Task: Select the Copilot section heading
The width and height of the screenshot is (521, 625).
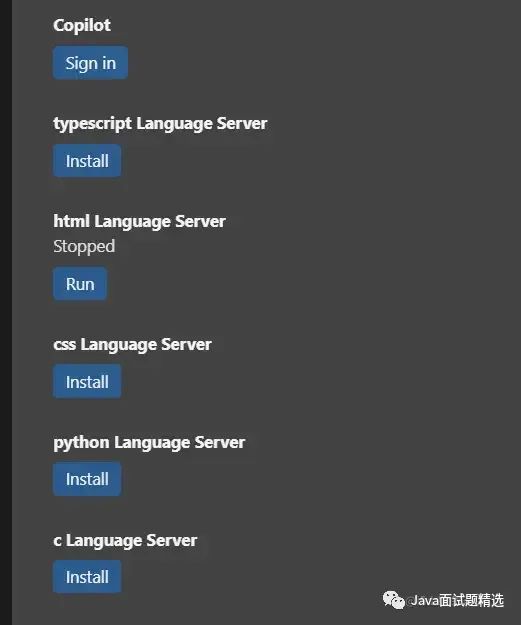Action: tap(82, 25)
